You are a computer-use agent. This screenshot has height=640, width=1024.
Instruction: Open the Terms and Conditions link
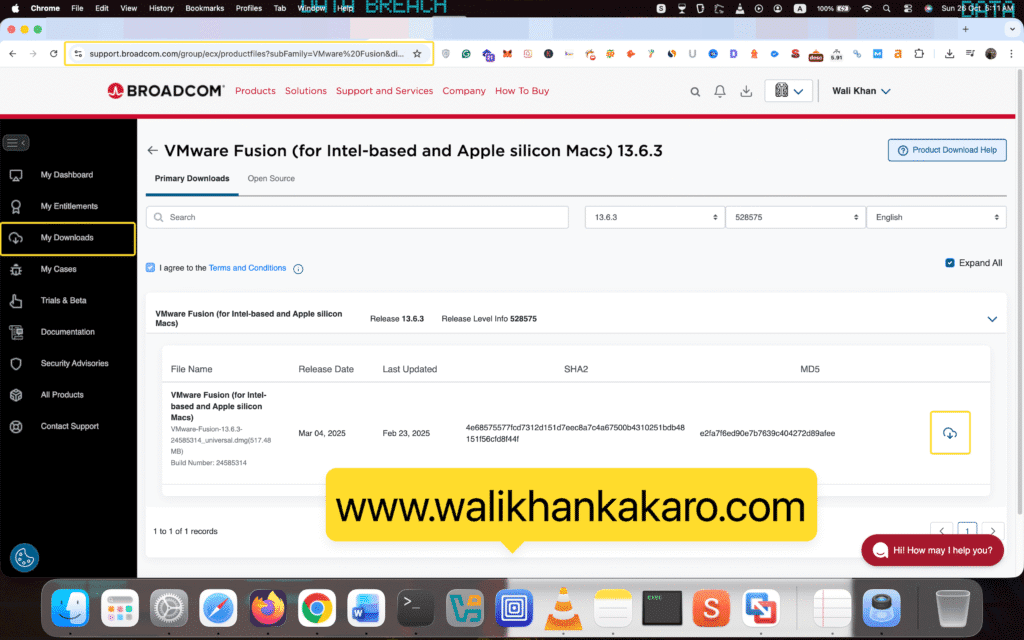tap(247, 268)
